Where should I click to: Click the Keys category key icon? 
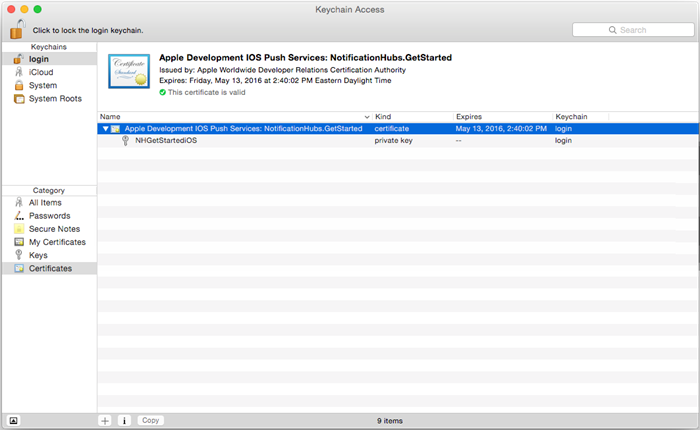click(19, 255)
